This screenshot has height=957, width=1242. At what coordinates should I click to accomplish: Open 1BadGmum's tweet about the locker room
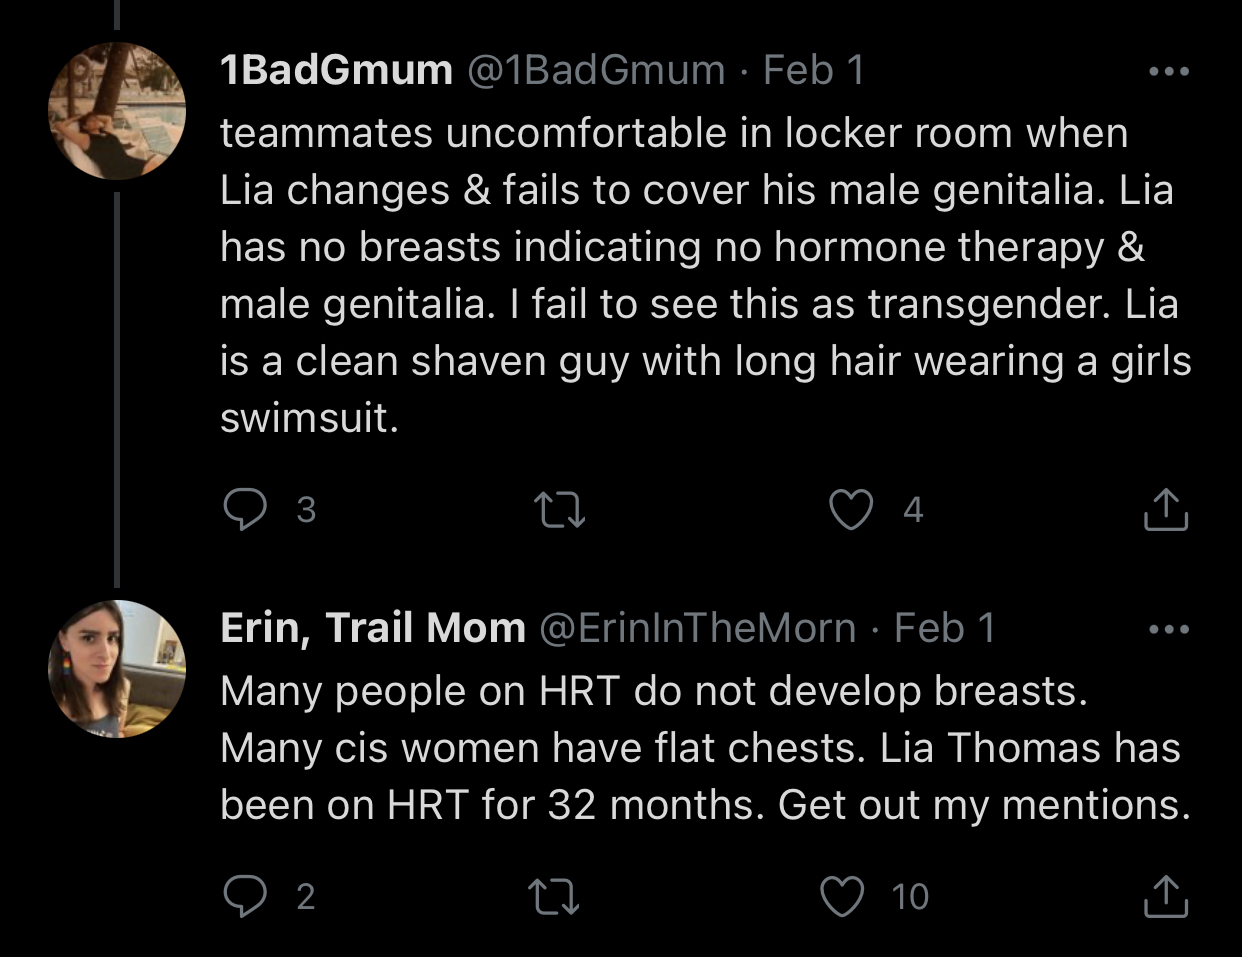pyautogui.click(x=700, y=275)
